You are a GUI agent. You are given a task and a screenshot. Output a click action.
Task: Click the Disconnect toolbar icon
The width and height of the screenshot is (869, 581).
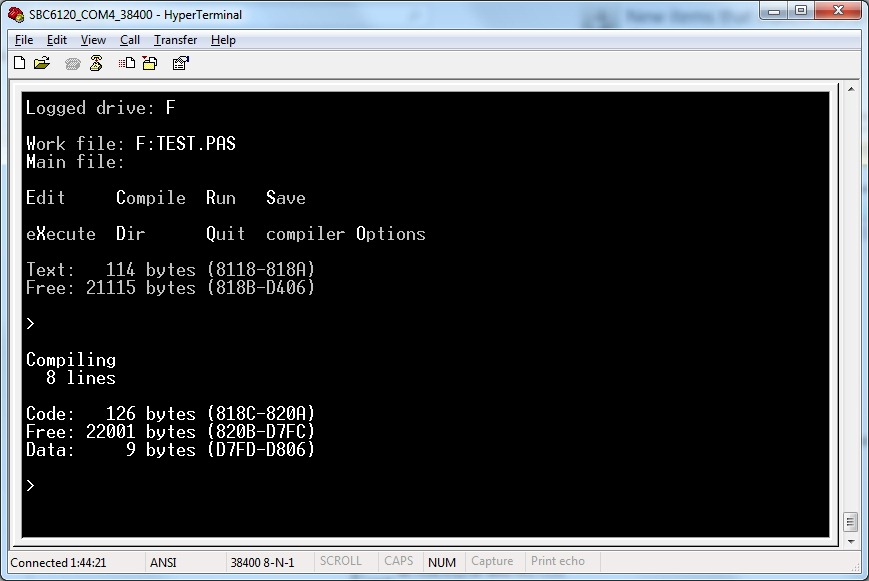(x=96, y=63)
